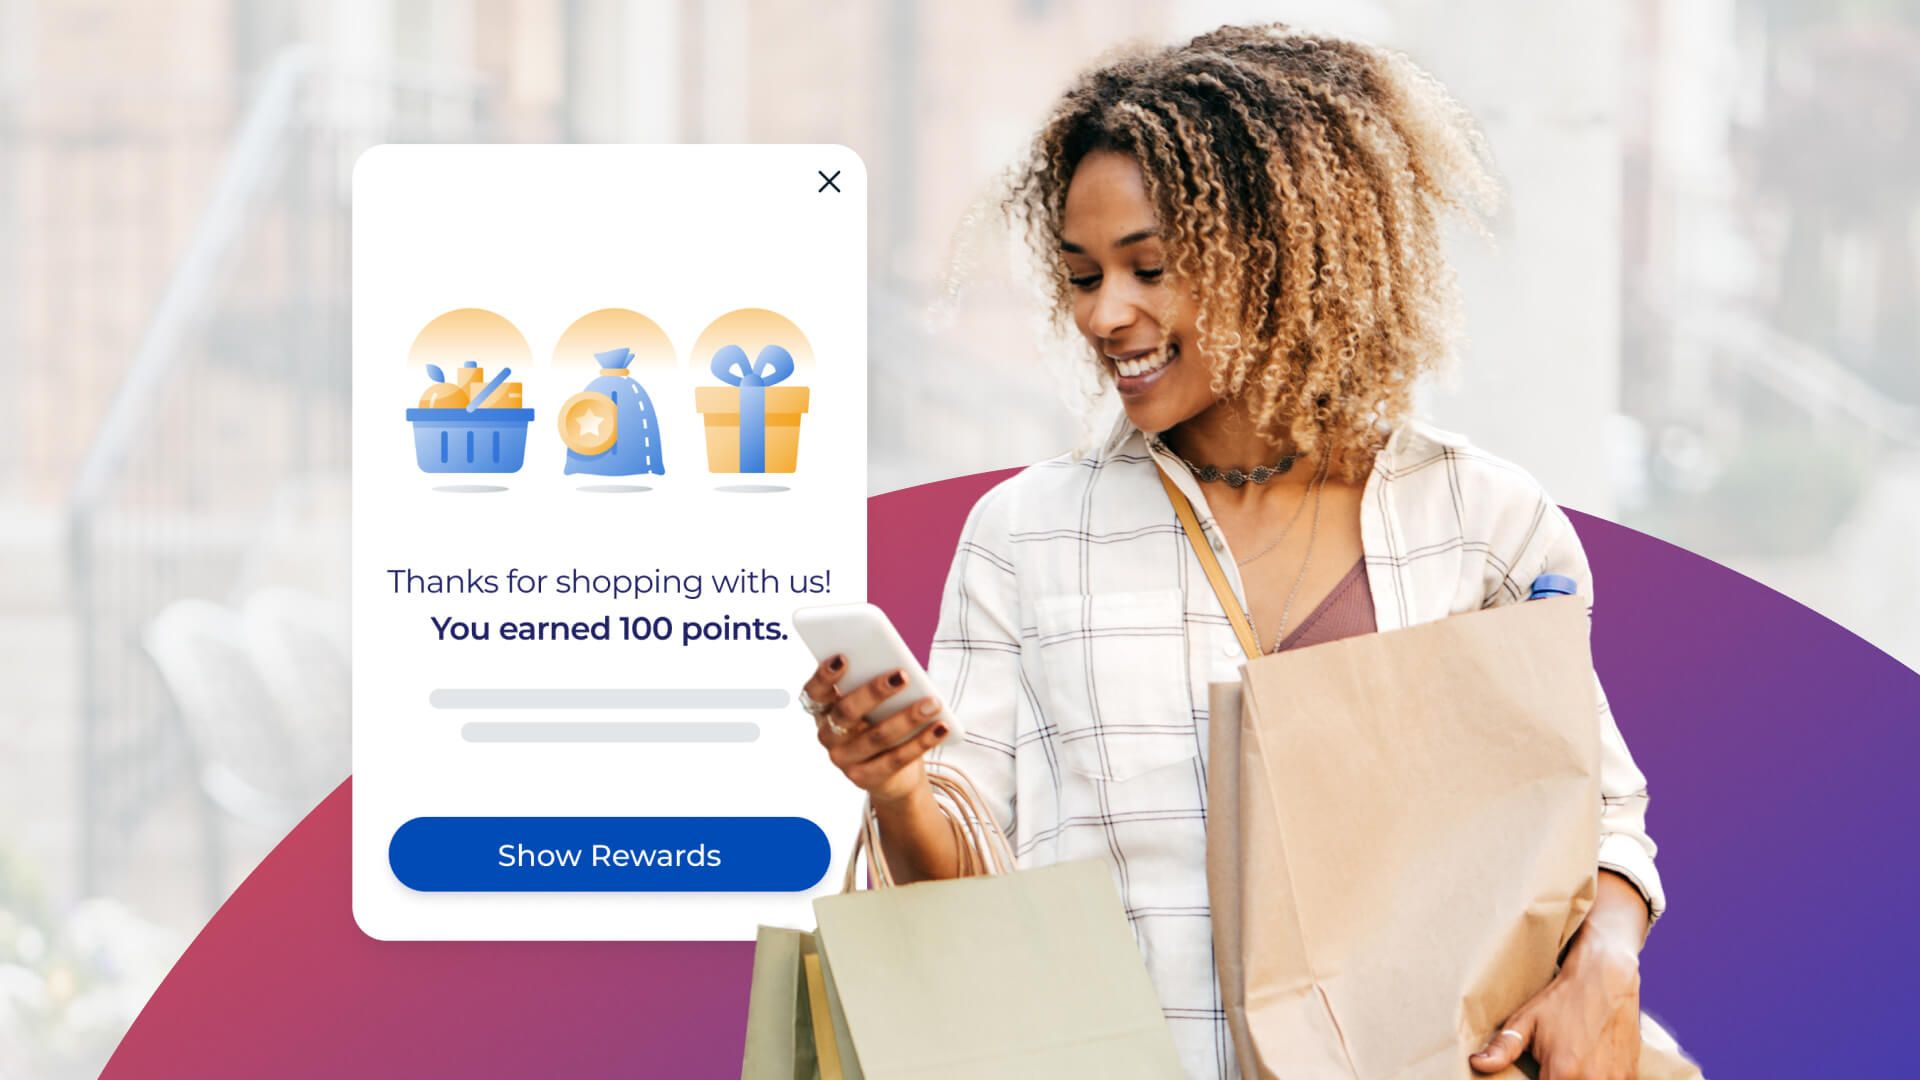This screenshot has height=1081, width=1920.
Task: Click Show Rewards button
Action: point(609,854)
